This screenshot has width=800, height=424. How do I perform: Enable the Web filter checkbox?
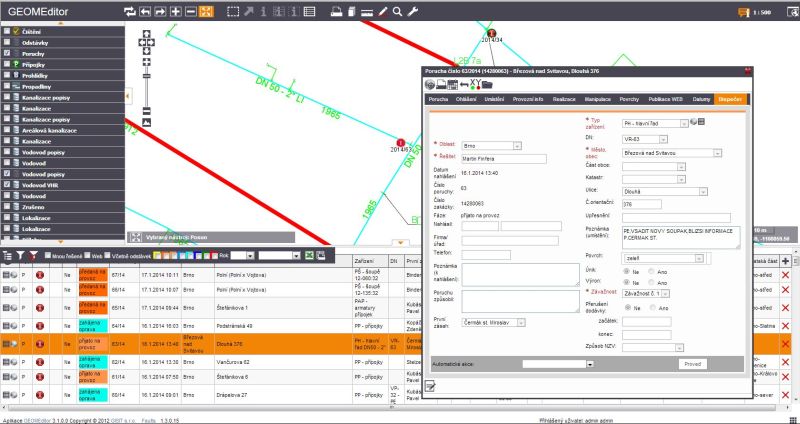[87, 255]
